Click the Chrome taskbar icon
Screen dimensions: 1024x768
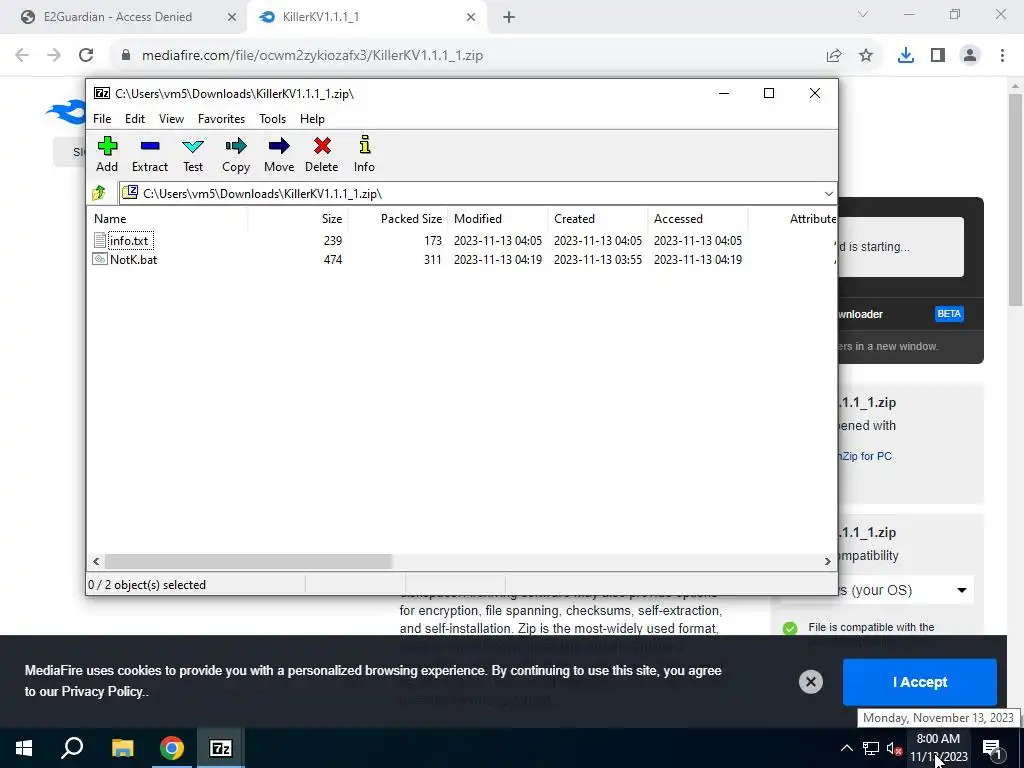point(172,748)
